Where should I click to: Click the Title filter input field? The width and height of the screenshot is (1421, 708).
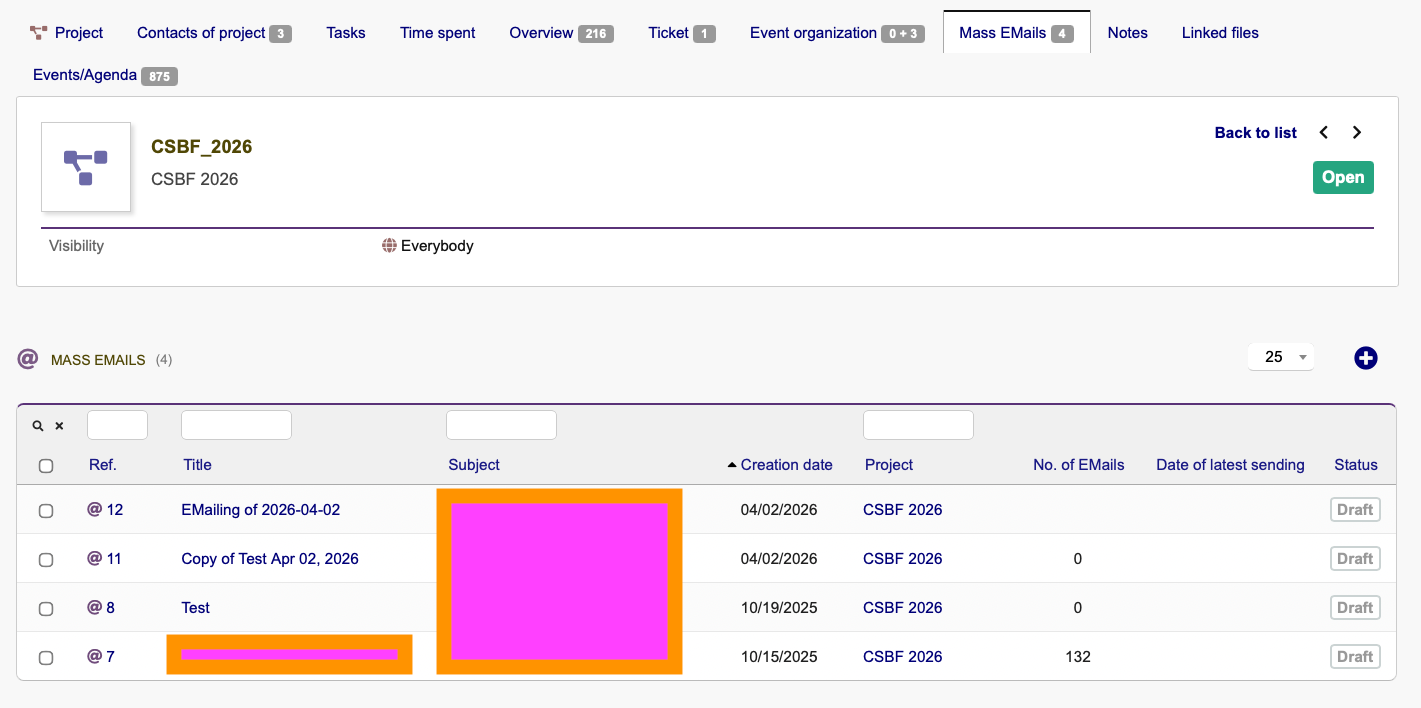click(x=236, y=425)
